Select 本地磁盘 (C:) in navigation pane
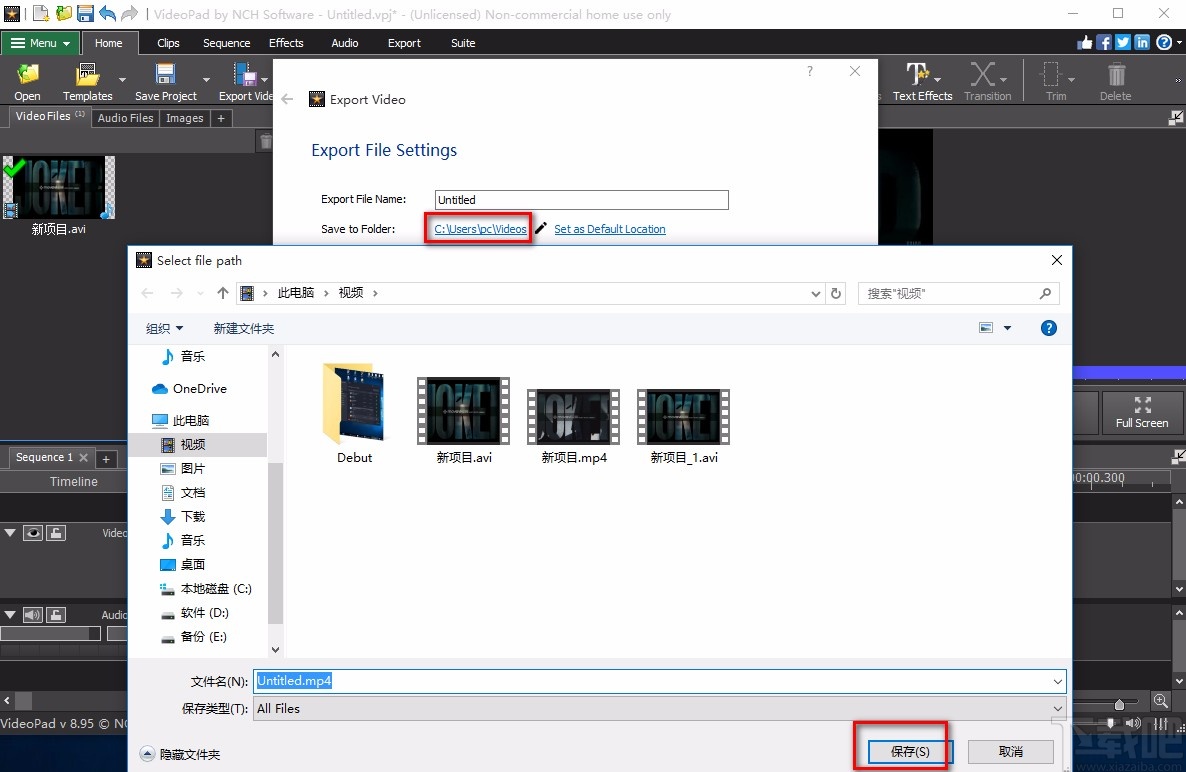 206,588
